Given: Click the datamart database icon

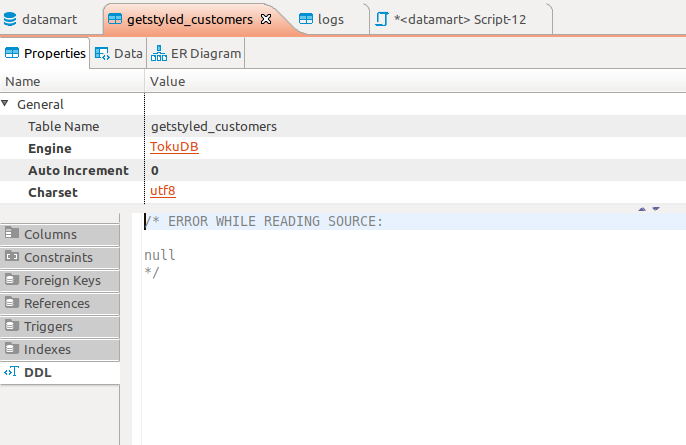Looking at the screenshot, I should pos(10,19).
